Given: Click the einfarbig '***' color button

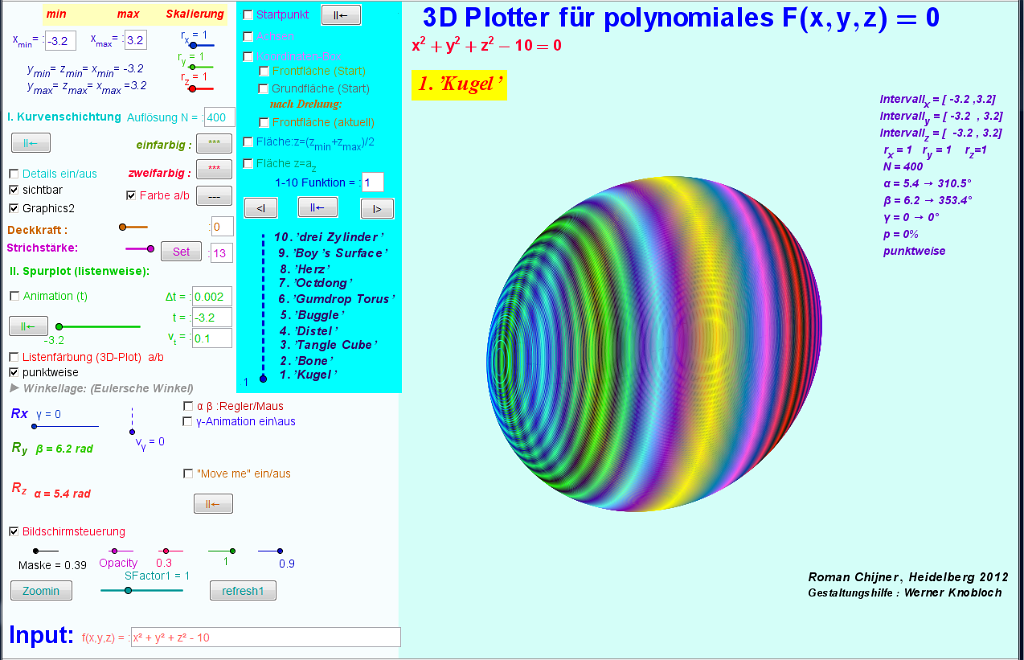Looking at the screenshot, I should click(213, 143).
